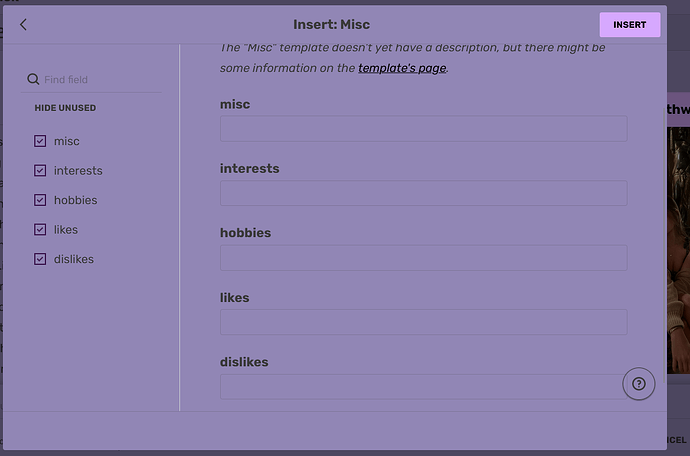This screenshot has width=690, height=456.
Task: Select the dislikes label in sidebar
Action: point(74,259)
